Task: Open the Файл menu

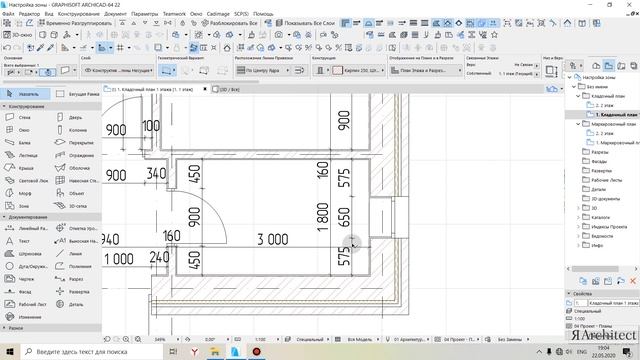Action: pos(8,14)
